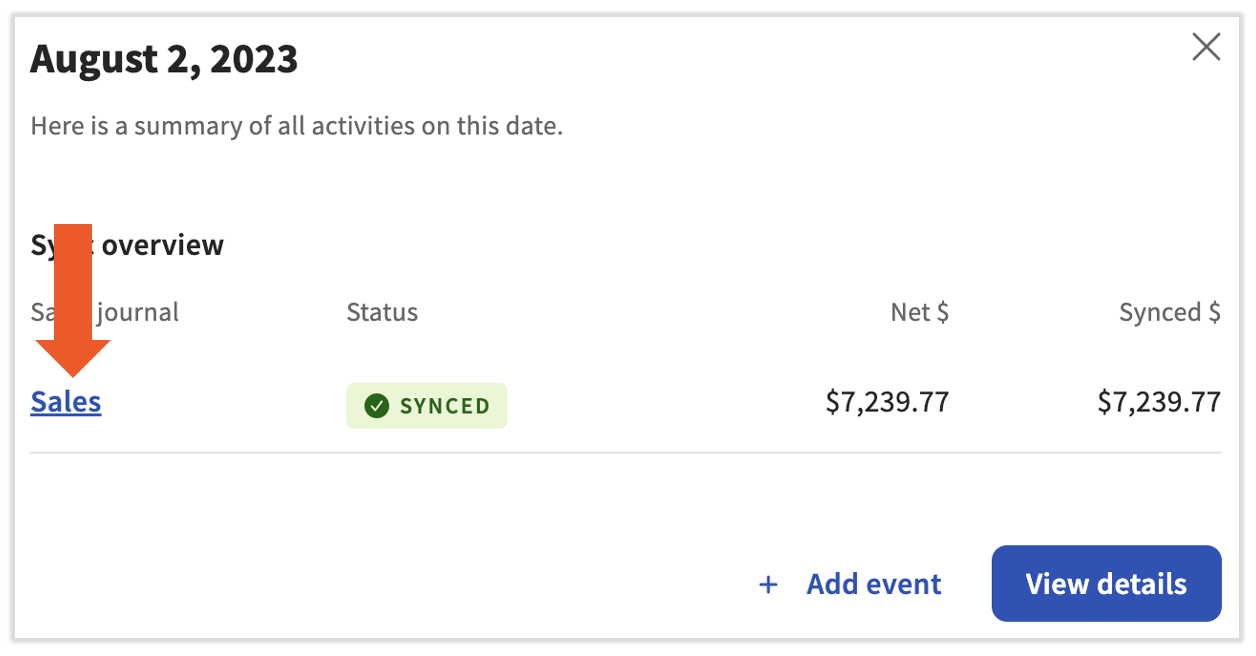This screenshot has height=656, width=1256.
Task: Click the Synced $ column header
Action: point(1169,312)
